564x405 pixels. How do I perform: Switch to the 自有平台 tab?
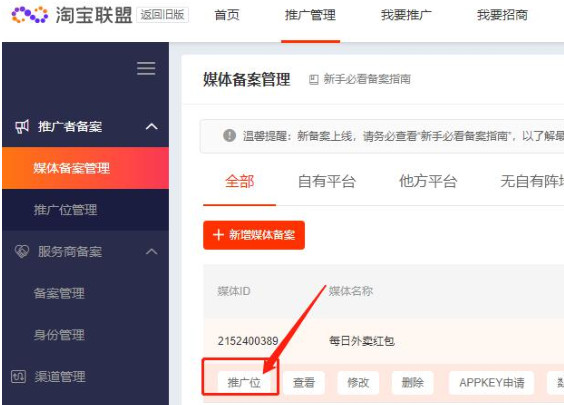pyautogui.click(x=327, y=181)
